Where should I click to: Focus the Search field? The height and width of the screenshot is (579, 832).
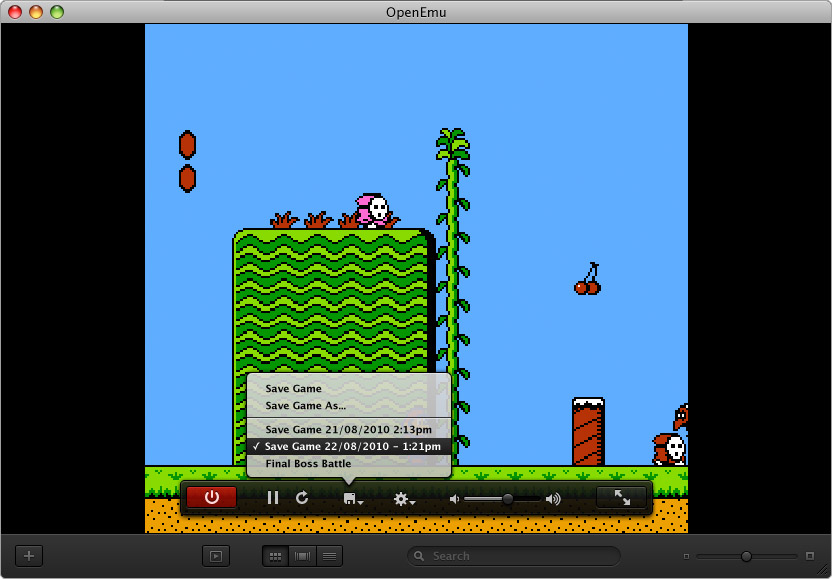(514, 556)
